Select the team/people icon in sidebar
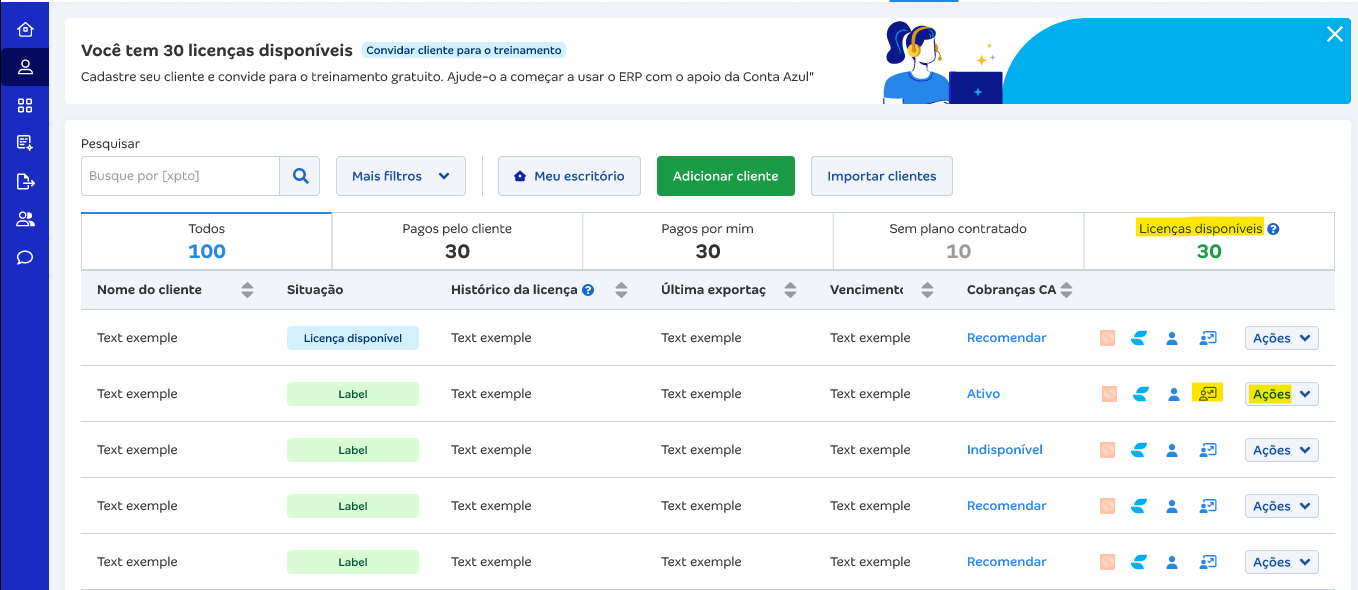 coord(23,218)
